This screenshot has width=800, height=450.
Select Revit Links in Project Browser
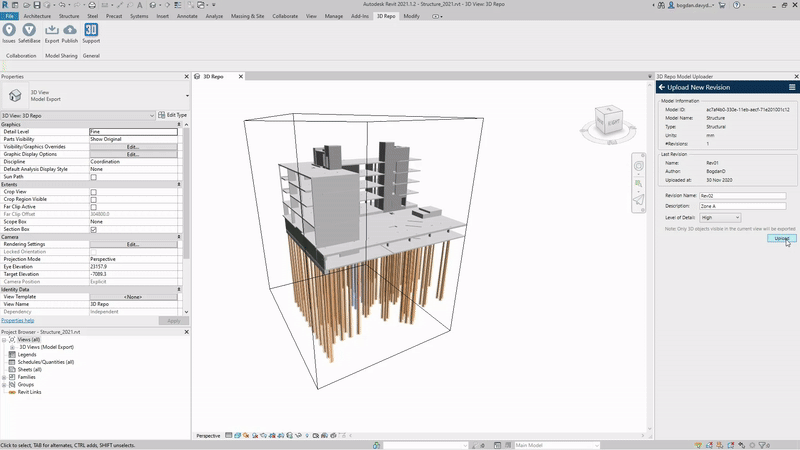[x=29, y=392]
